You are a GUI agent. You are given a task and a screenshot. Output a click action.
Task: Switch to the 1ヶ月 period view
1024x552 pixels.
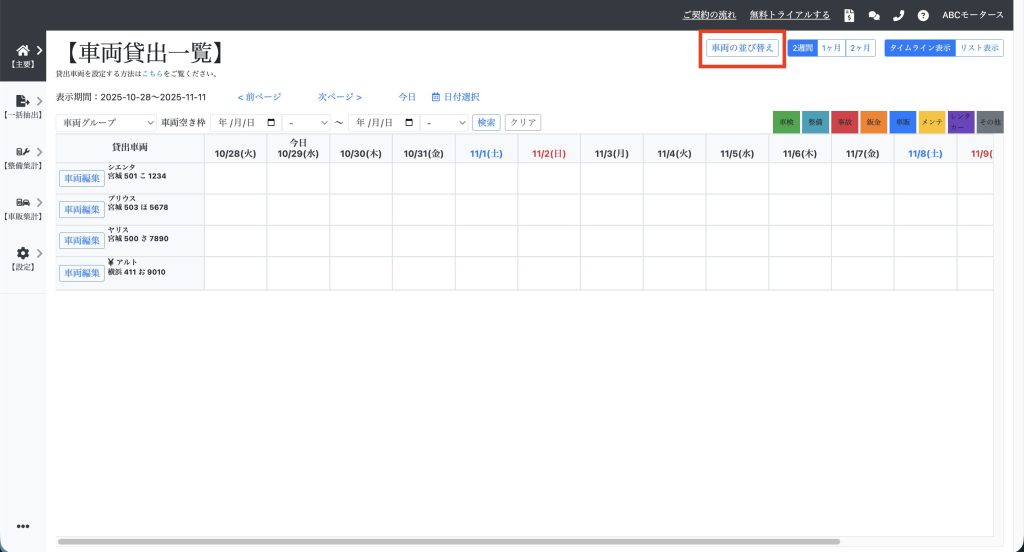831,48
